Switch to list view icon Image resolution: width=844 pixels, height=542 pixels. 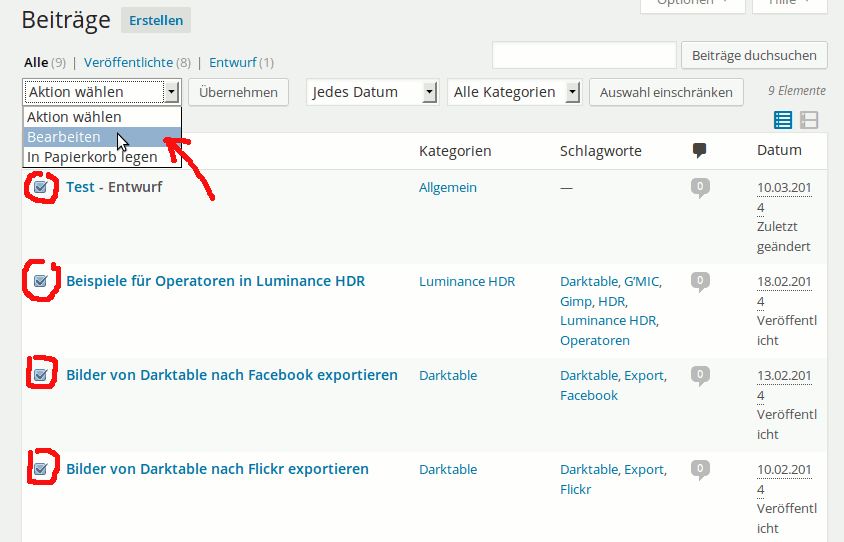[783, 120]
